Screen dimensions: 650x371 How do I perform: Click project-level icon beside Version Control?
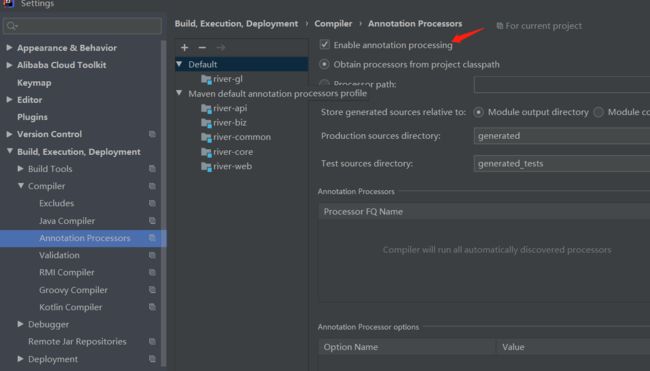point(152,134)
